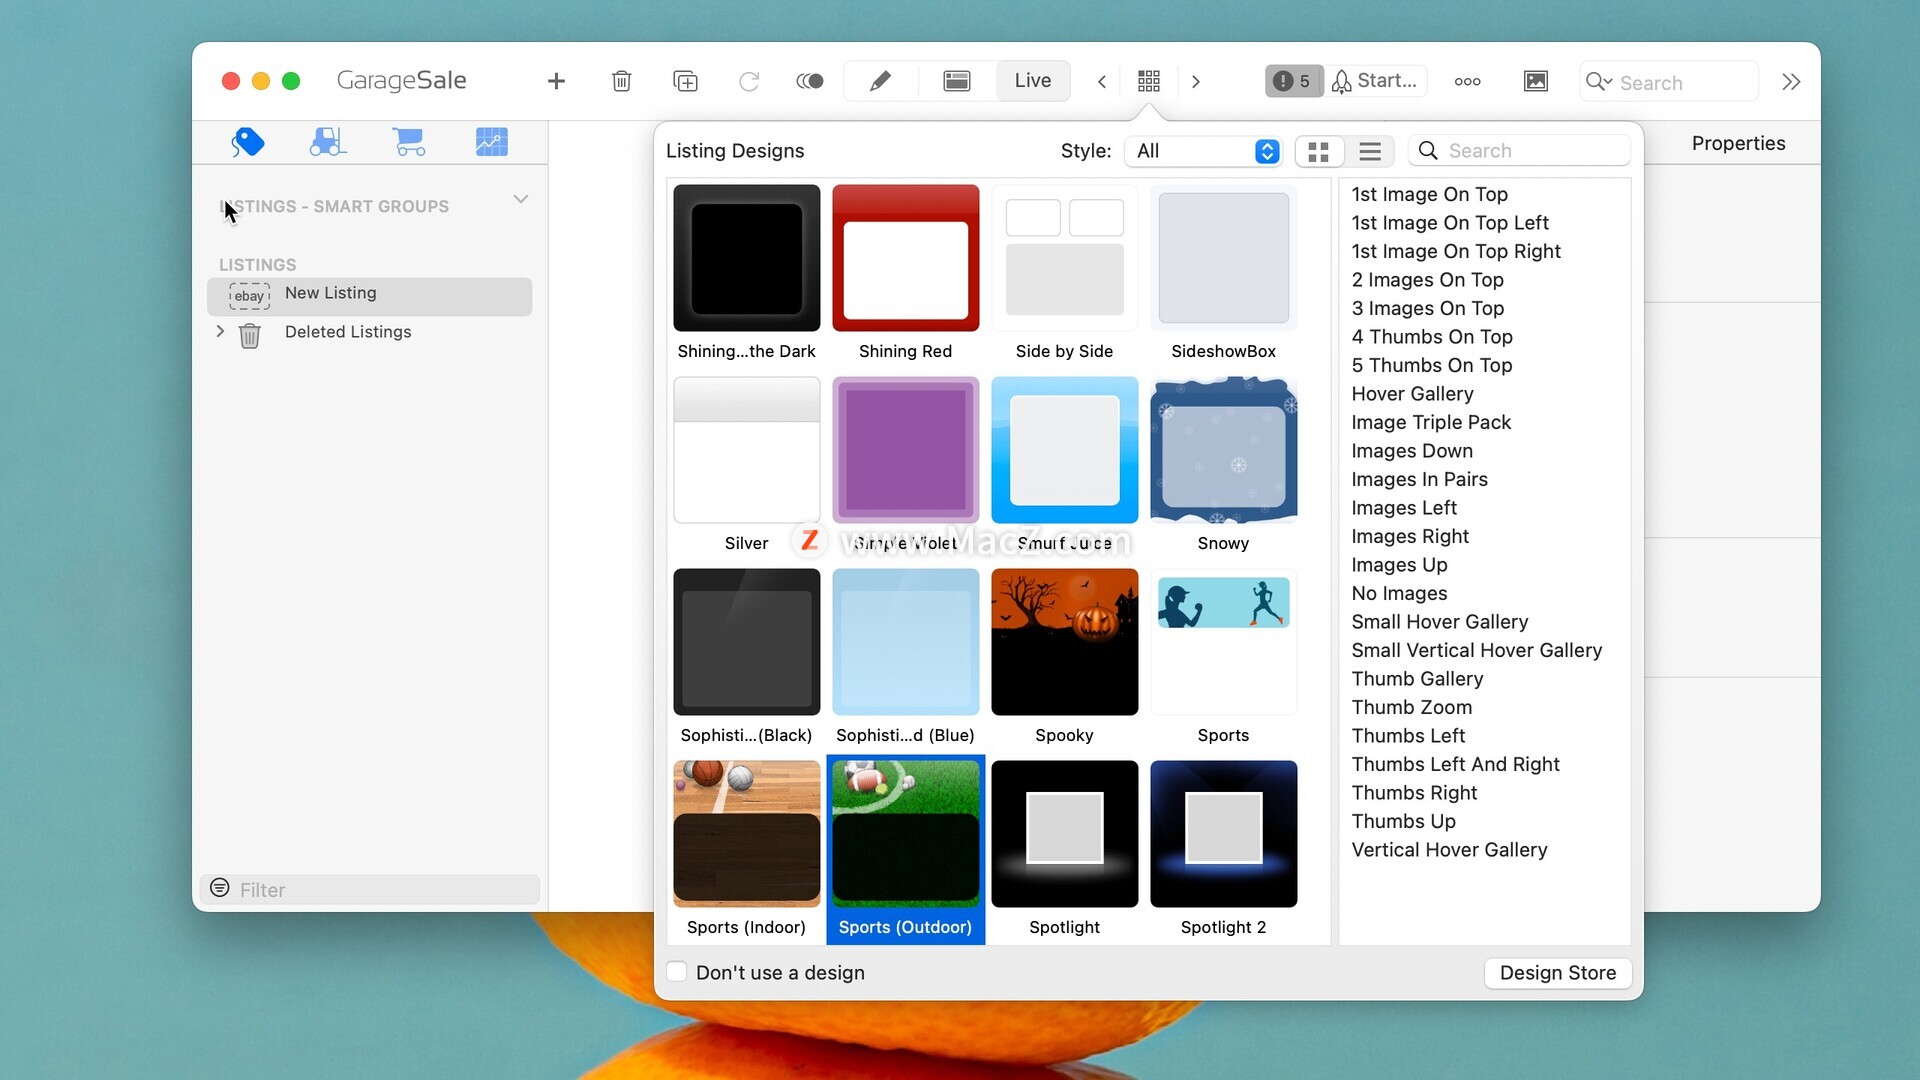Click the design grid icon in toolbar
Viewport: 1920px width, 1080px height.
1149,81
